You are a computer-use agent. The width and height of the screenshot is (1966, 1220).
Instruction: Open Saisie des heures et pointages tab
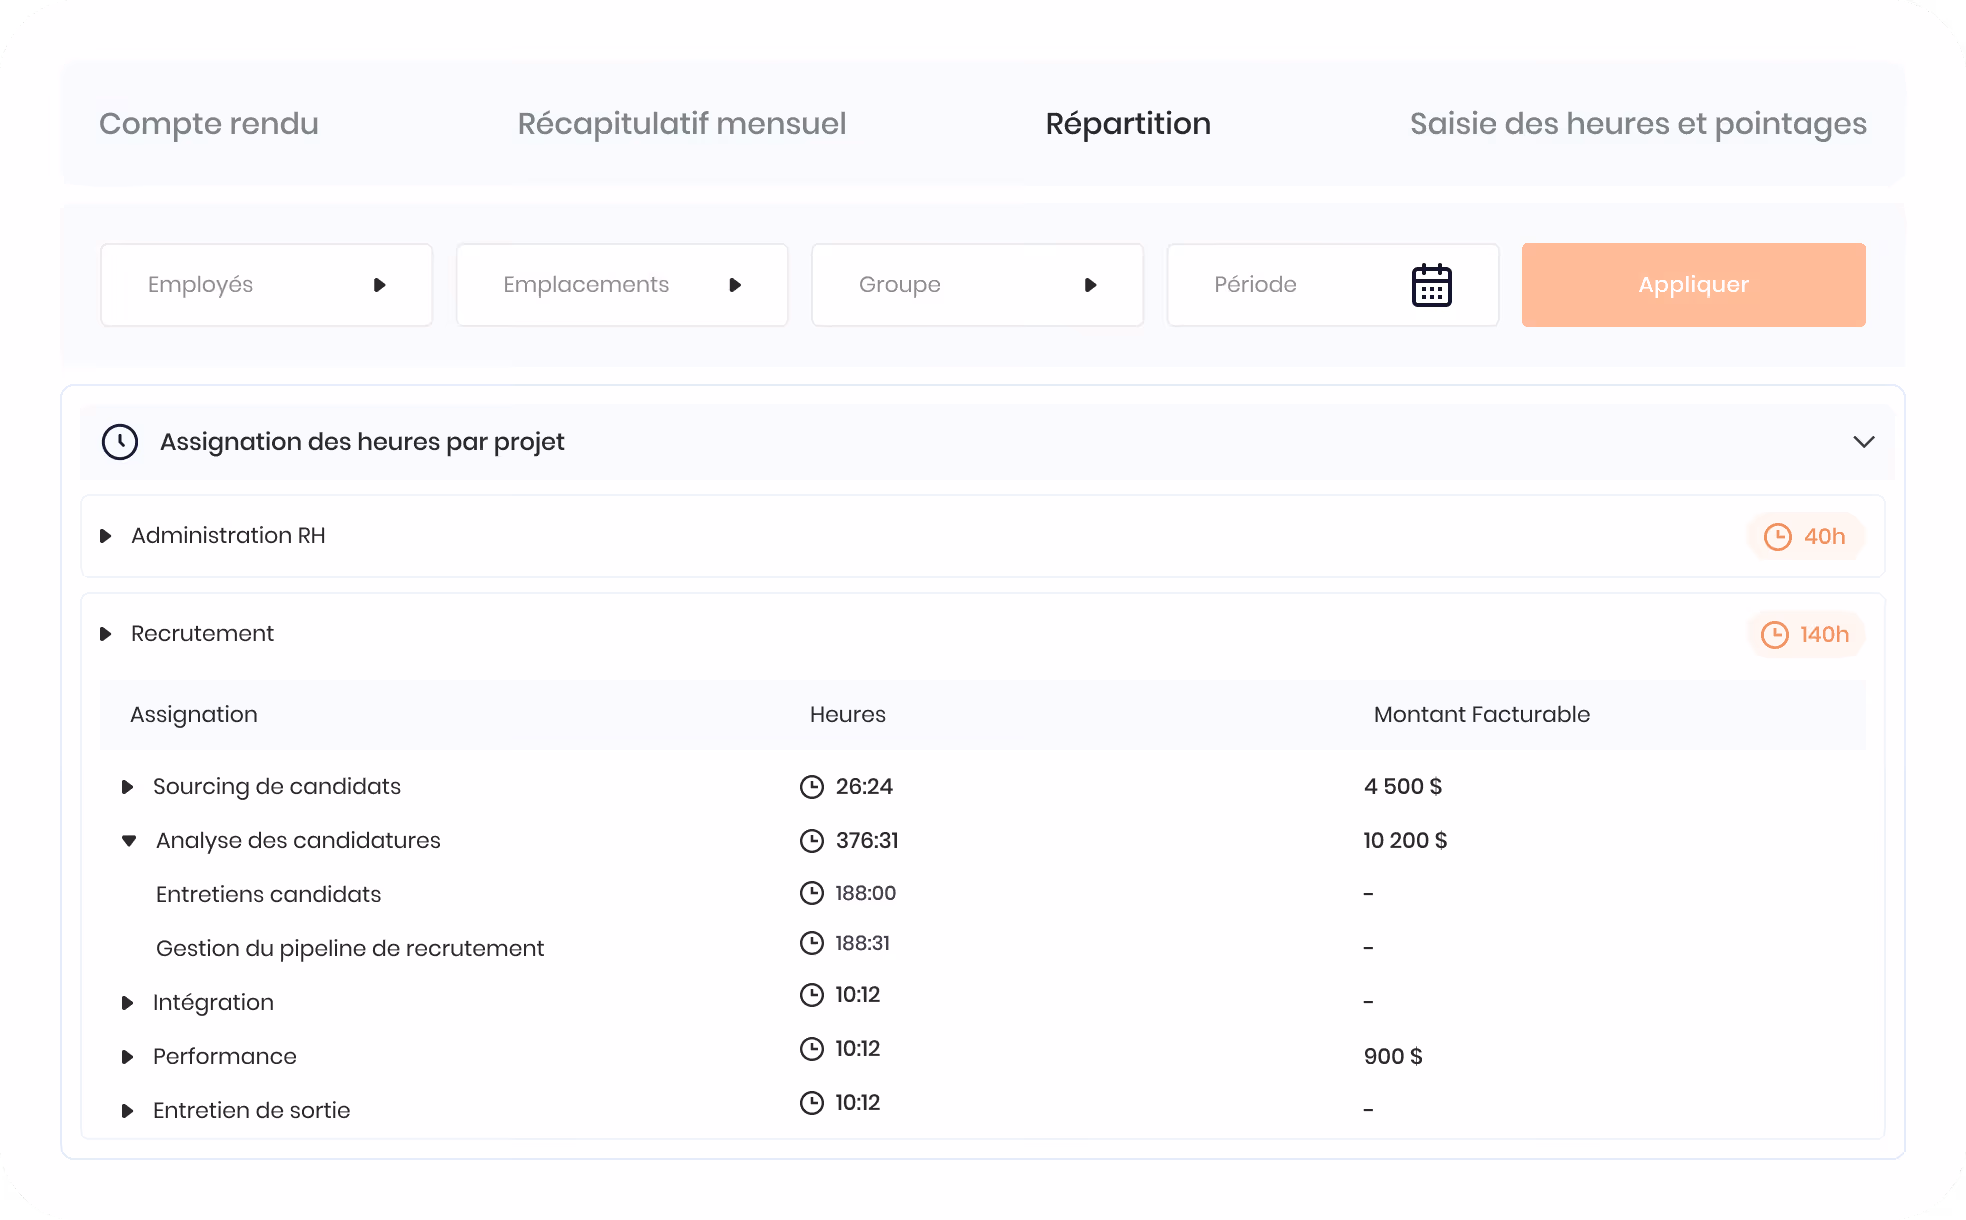click(x=1638, y=123)
